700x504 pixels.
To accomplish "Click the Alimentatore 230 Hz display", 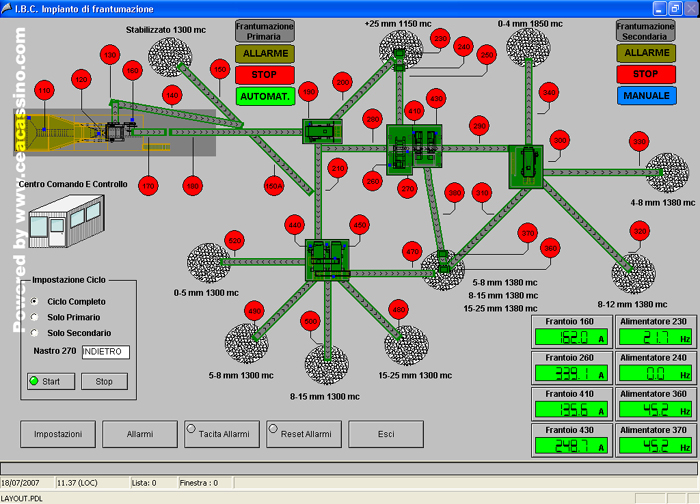I will click(x=655, y=337).
